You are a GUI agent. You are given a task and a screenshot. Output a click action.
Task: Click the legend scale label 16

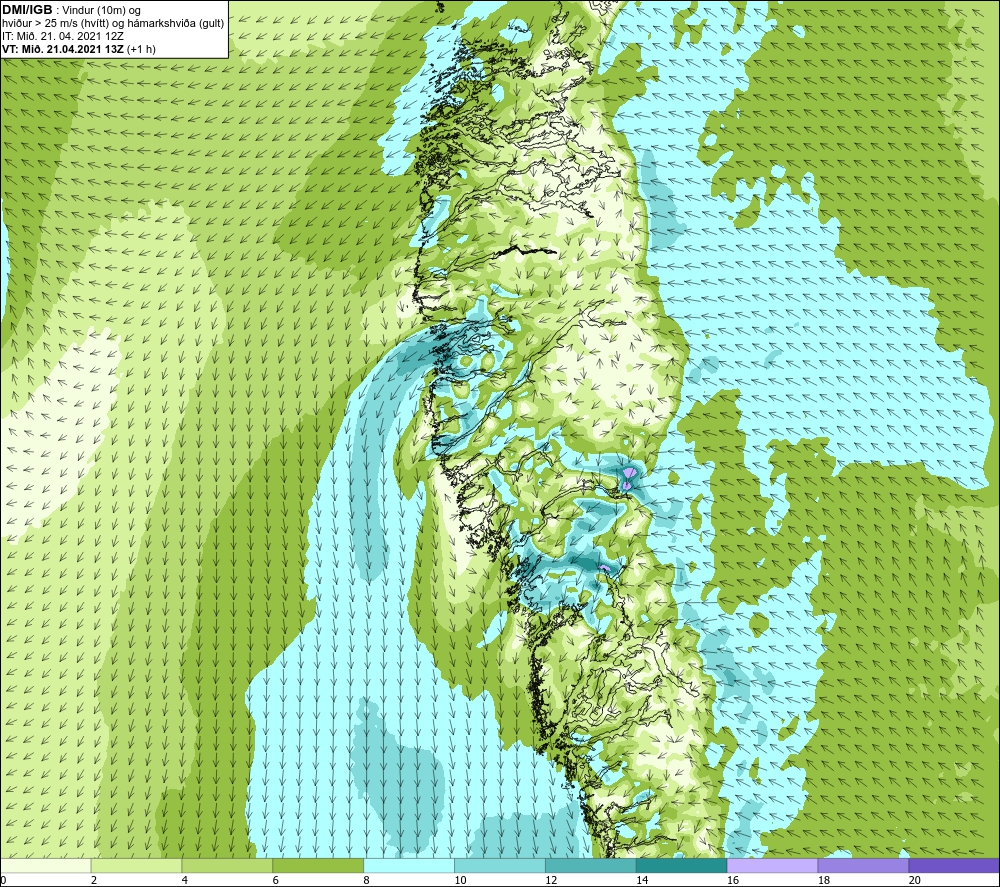click(x=733, y=880)
